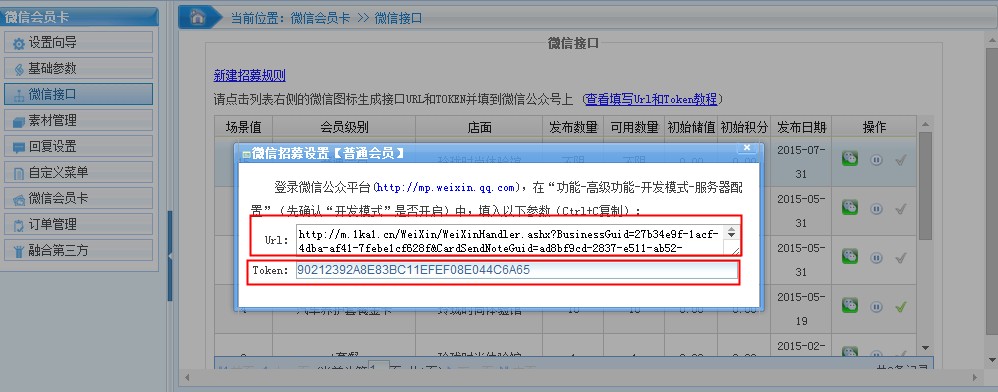
Task: Click the 操作 column header
Action: tap(874, 127)
